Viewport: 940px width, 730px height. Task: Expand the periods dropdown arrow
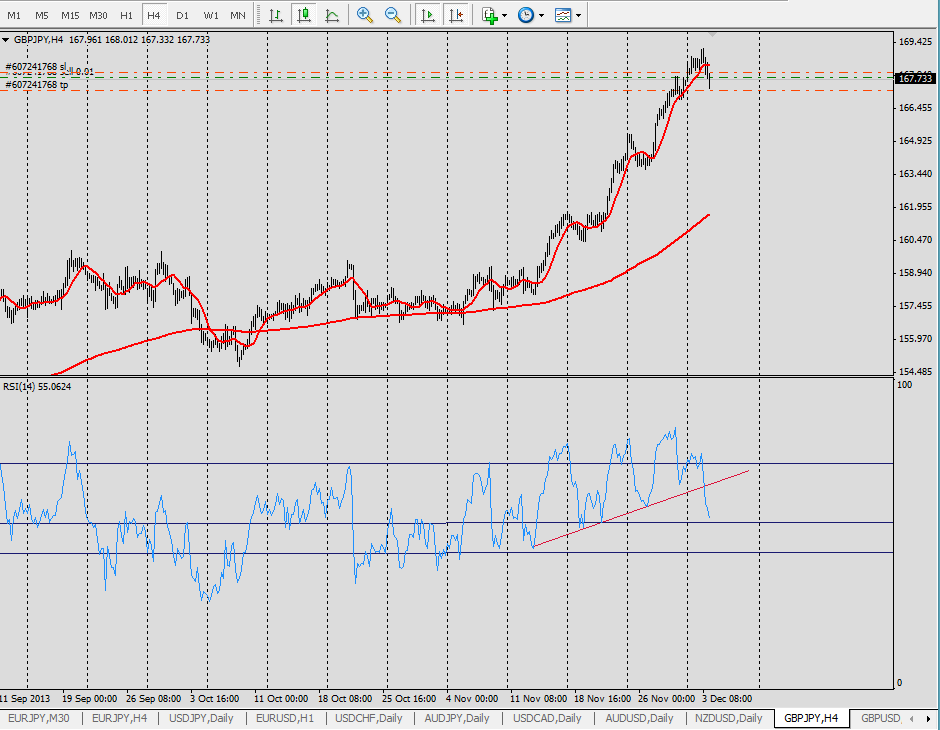coord(541,16)
